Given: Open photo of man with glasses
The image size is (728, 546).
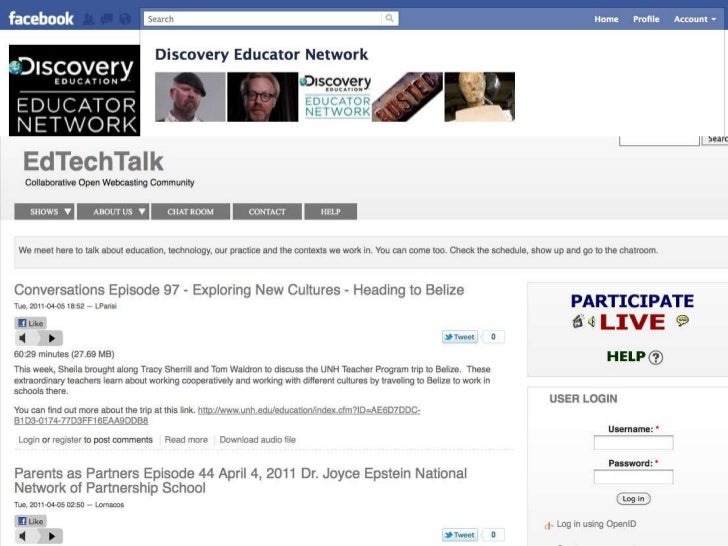Looking at the screenshot, I should click(x=262, y=97).
